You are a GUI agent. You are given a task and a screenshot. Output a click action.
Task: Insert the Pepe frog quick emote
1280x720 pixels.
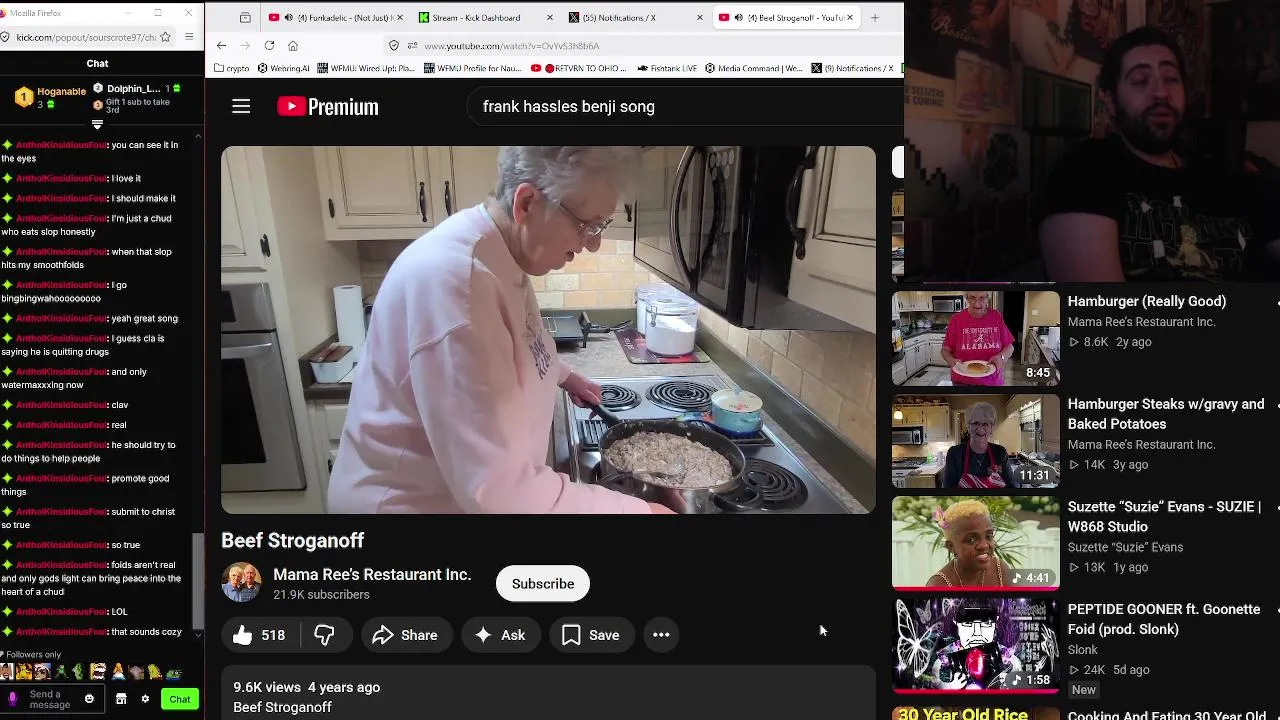point(173,672)
